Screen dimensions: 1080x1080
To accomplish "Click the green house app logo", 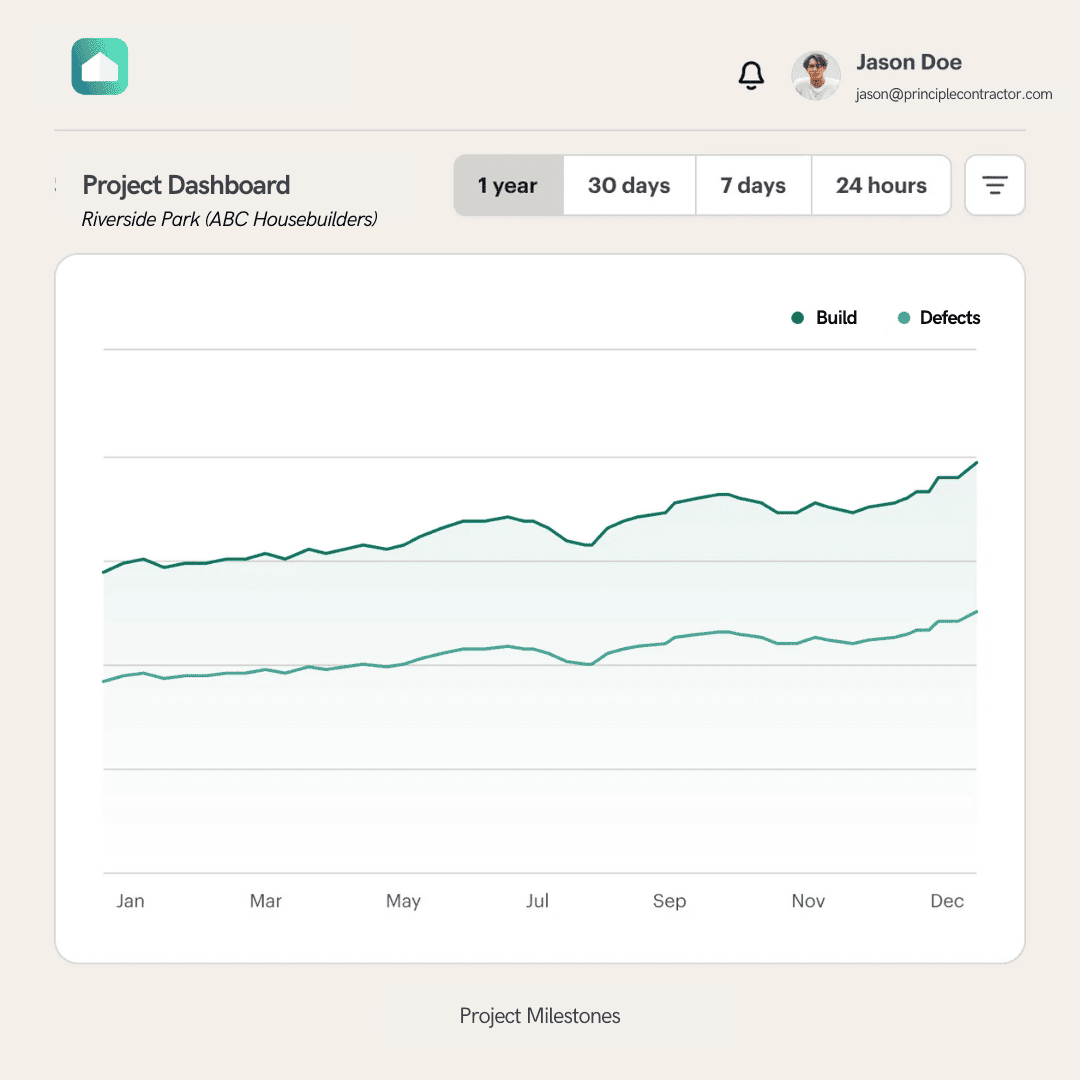I will 100,67.
